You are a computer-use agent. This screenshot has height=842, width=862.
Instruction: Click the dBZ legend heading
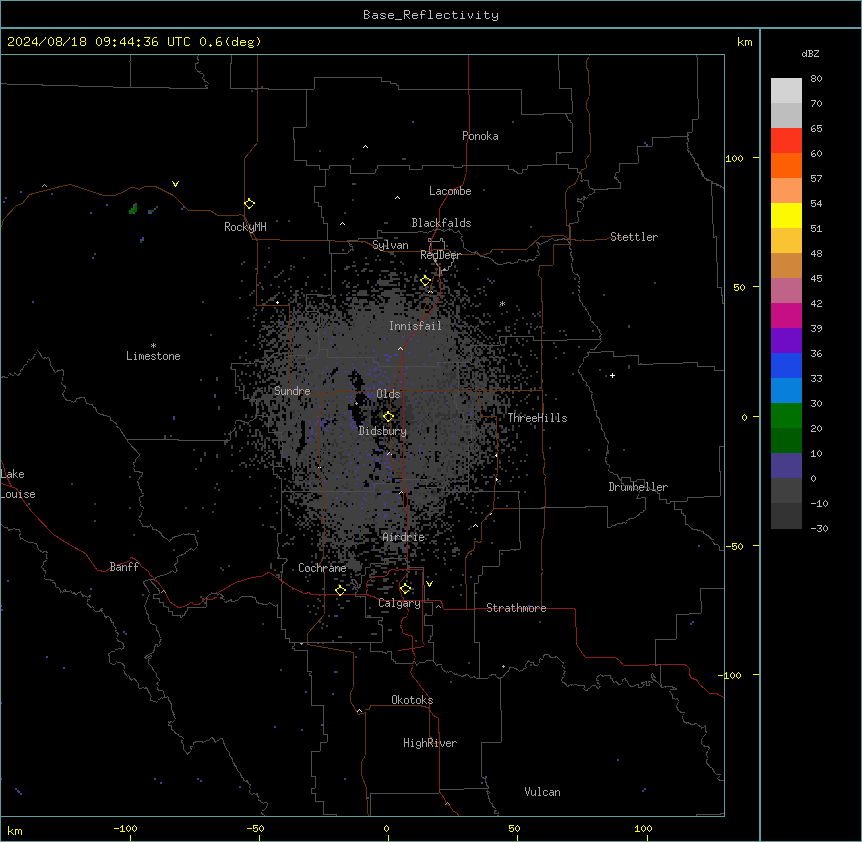tap(810, 53)
